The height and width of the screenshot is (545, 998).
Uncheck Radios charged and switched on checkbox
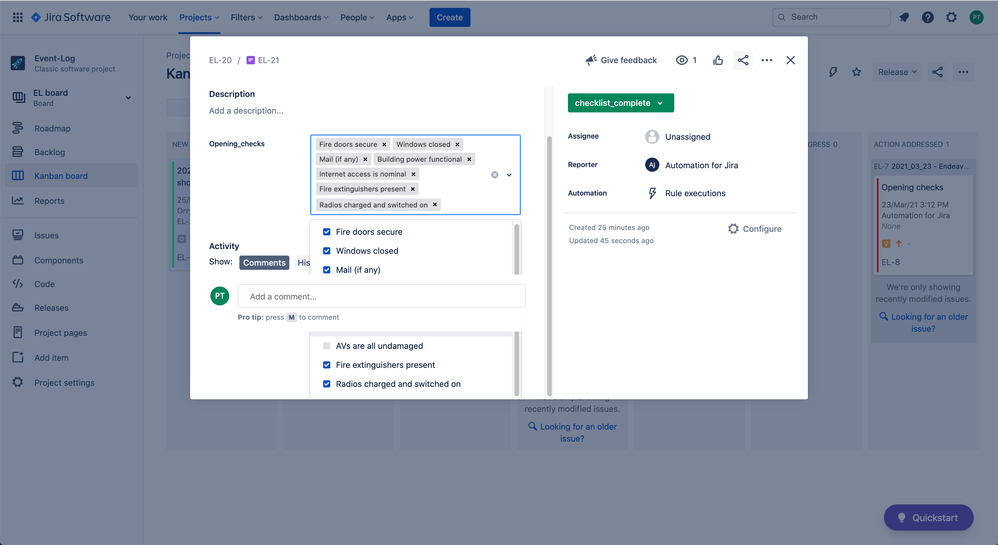(x=327, y=384)
